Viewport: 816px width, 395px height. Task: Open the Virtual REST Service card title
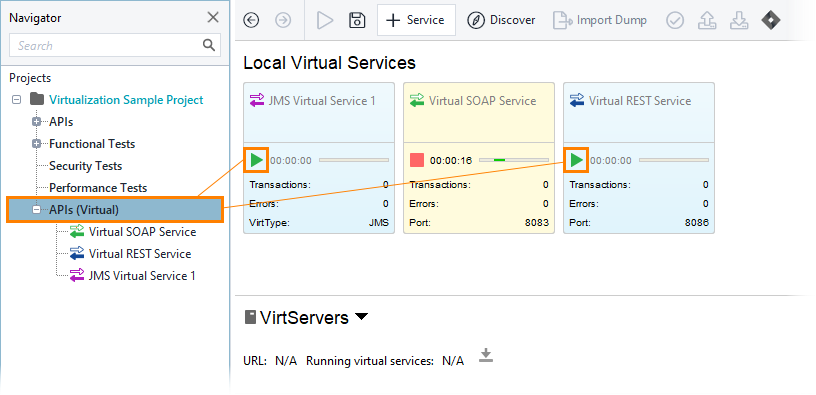tap(640, 100)
